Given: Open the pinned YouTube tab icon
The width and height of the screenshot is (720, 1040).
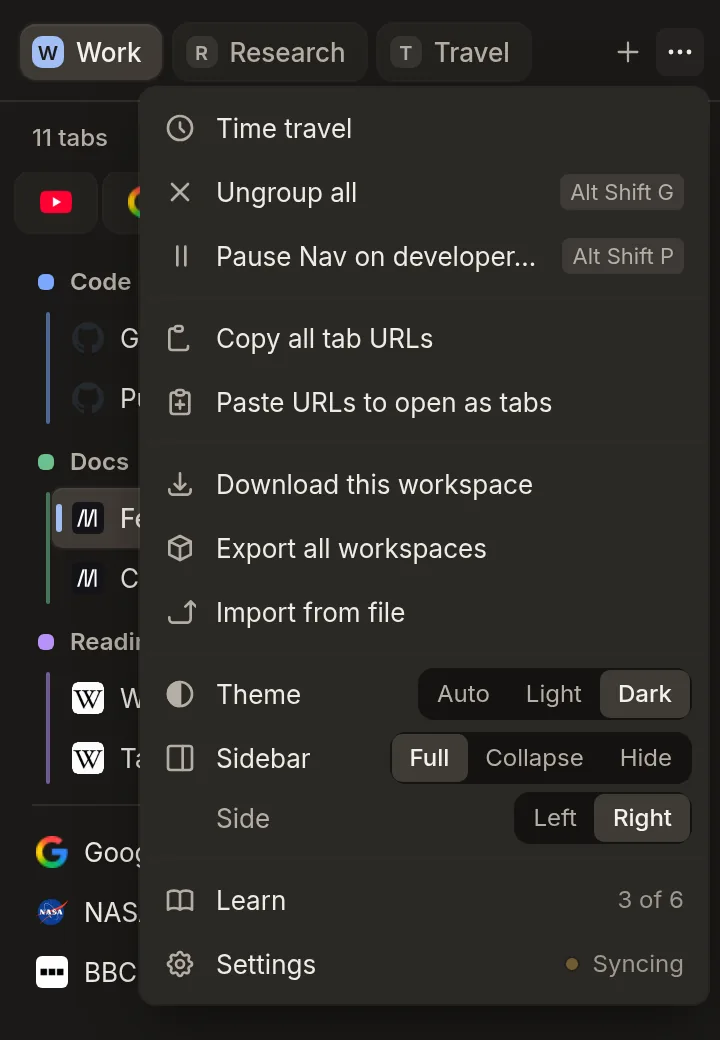Looking at the screenshot, I should (x=56, y=202).
